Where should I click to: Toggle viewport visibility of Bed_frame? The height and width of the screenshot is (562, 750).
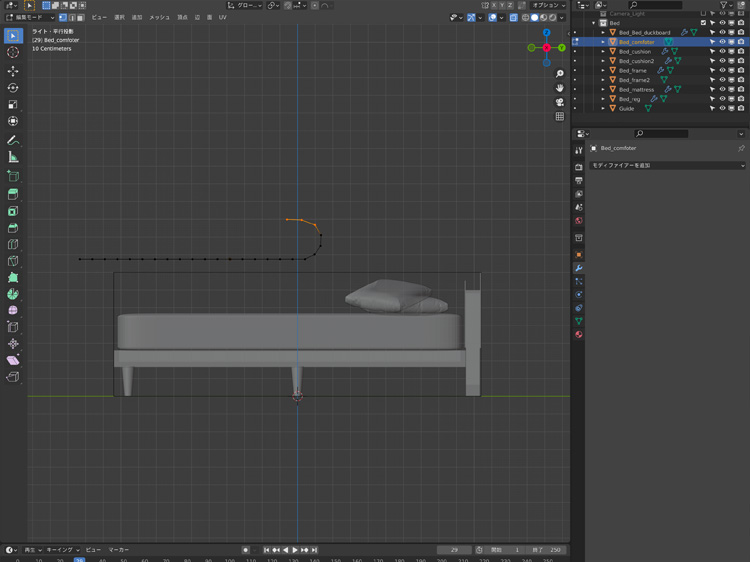point(722,70)
